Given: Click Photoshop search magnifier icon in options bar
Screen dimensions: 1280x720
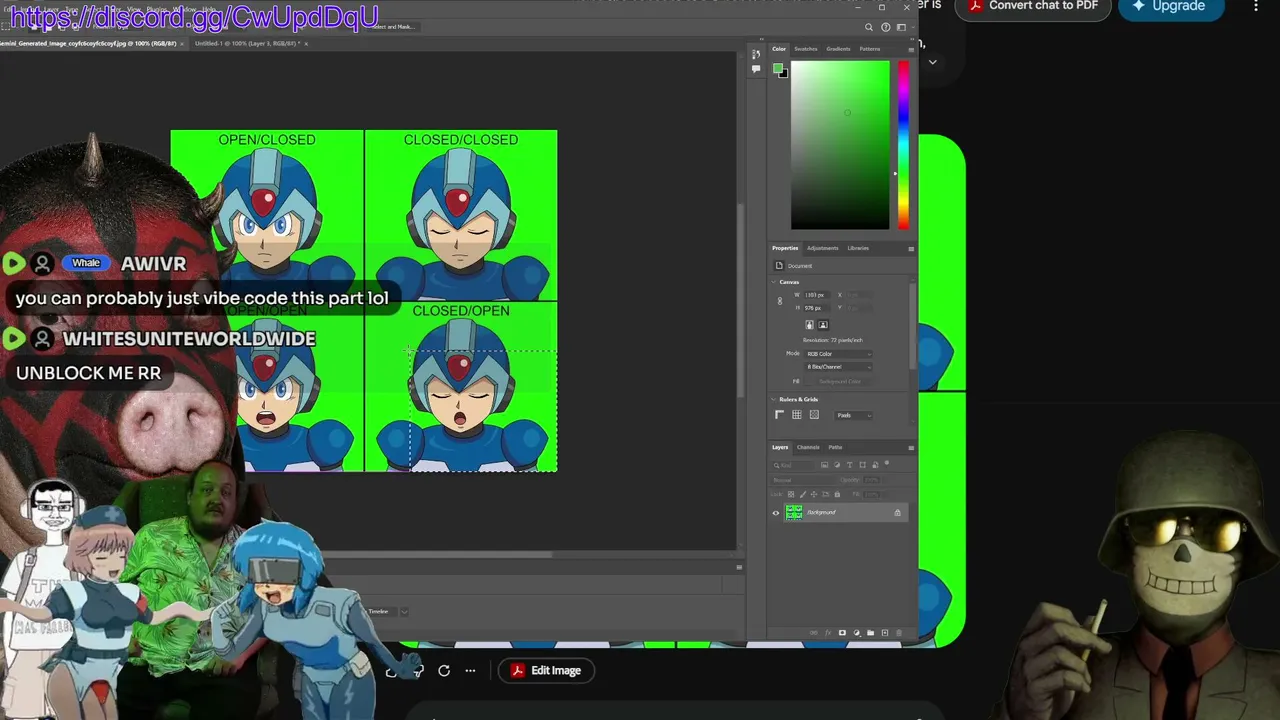Looking at the screenshot, I should pos(869,27).
